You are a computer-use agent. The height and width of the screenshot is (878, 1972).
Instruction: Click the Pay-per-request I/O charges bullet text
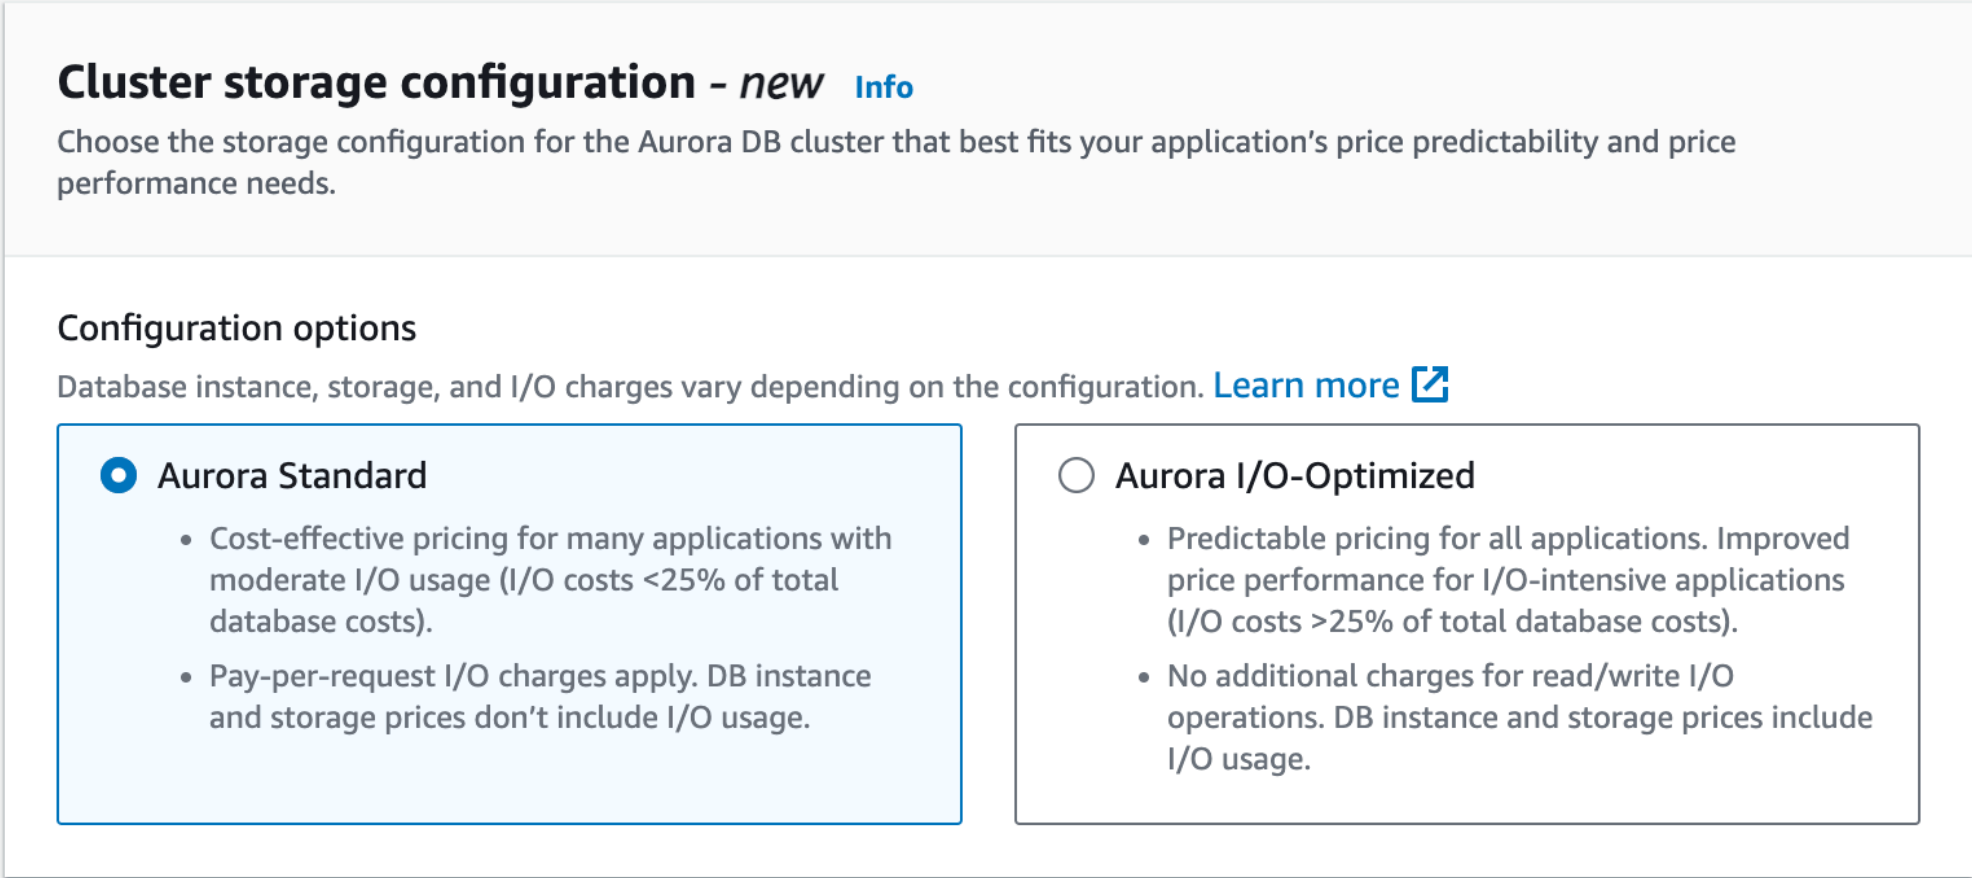(540, 697)
